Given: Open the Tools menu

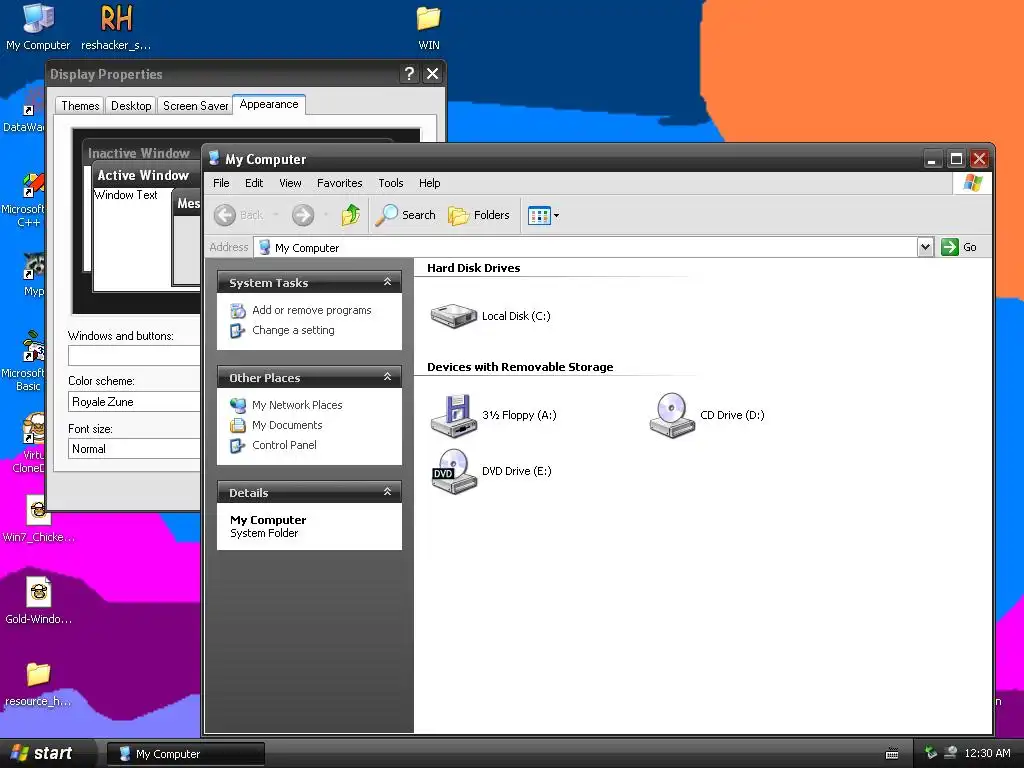Looking at the screenshot, I should coord(391,183).
